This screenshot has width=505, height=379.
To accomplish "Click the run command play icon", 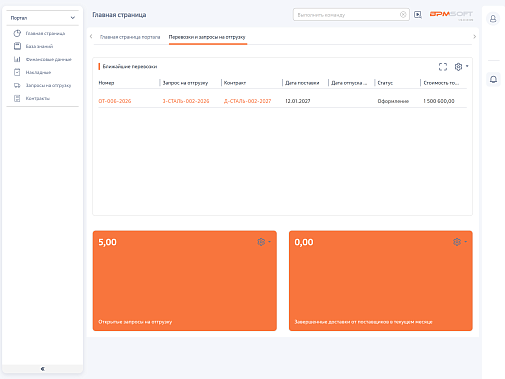I will (x=418, y=15).
